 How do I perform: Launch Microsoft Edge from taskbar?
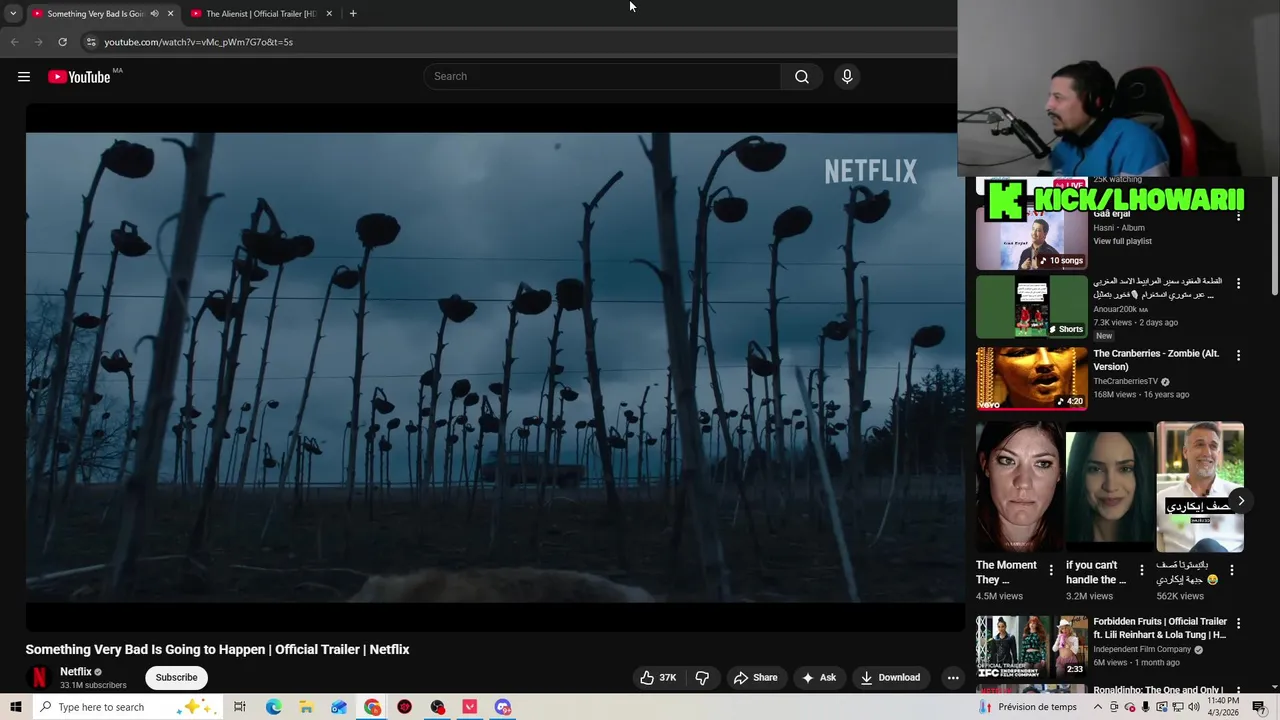tap(273, 707)
